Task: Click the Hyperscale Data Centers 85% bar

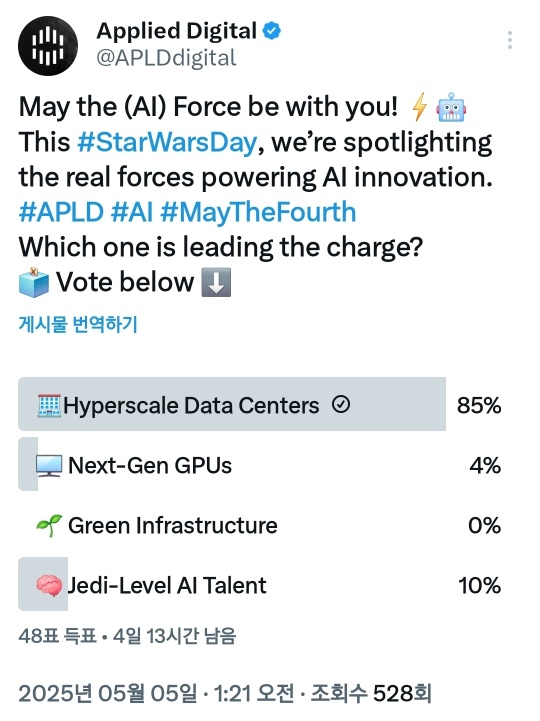Action: pos(232,404)
